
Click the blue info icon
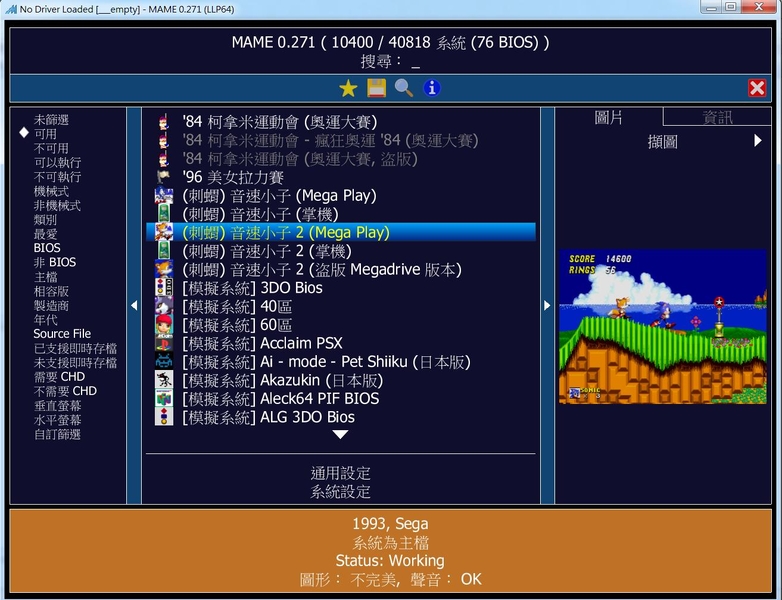(x=431, y=88)
